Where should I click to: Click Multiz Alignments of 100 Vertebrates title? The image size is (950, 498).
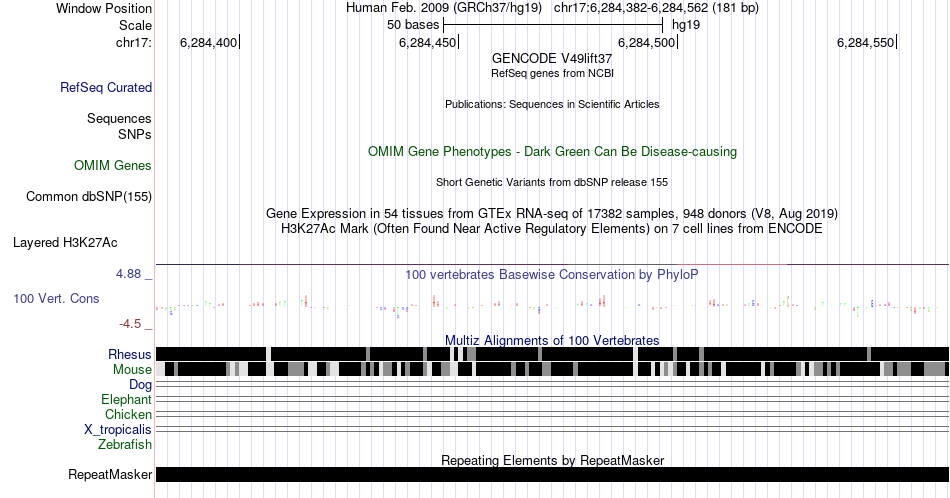pos(552,340)
